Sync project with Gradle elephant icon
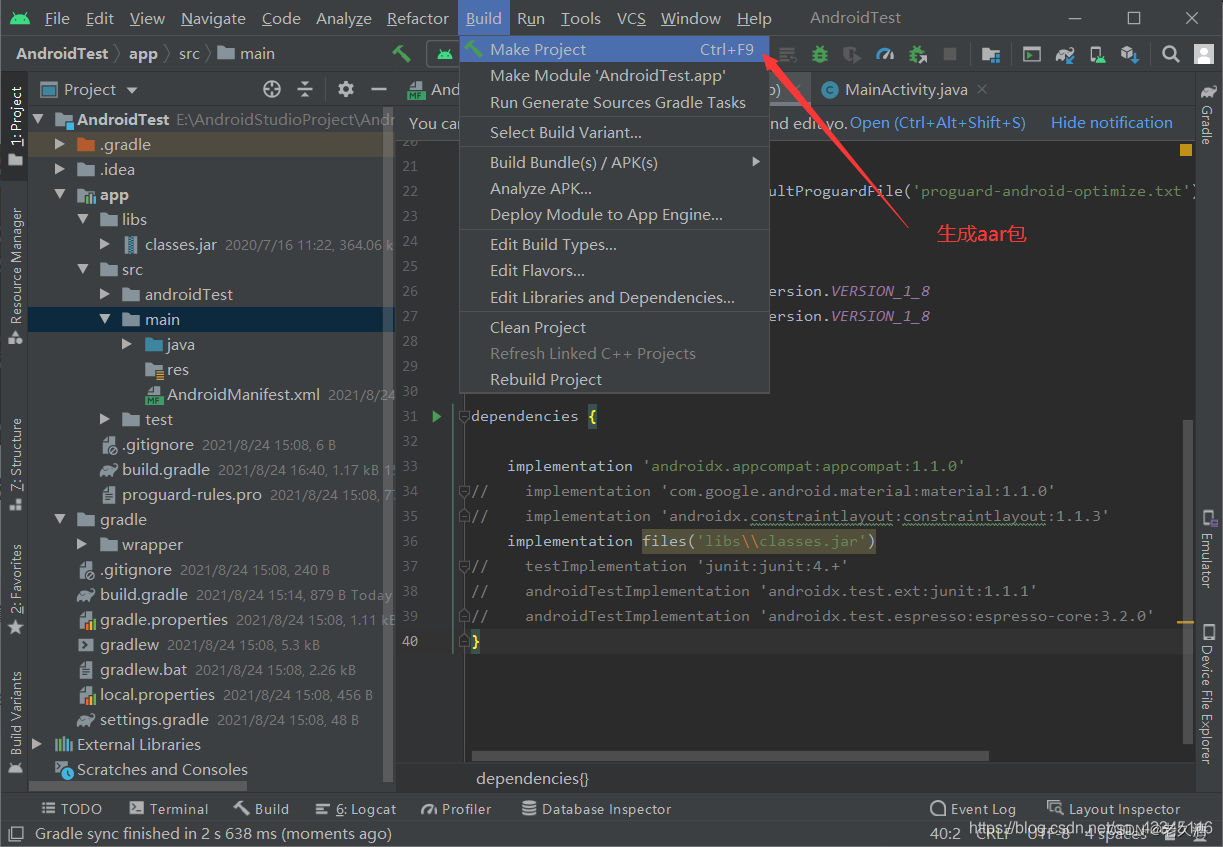 click(x=1063, y=54)
